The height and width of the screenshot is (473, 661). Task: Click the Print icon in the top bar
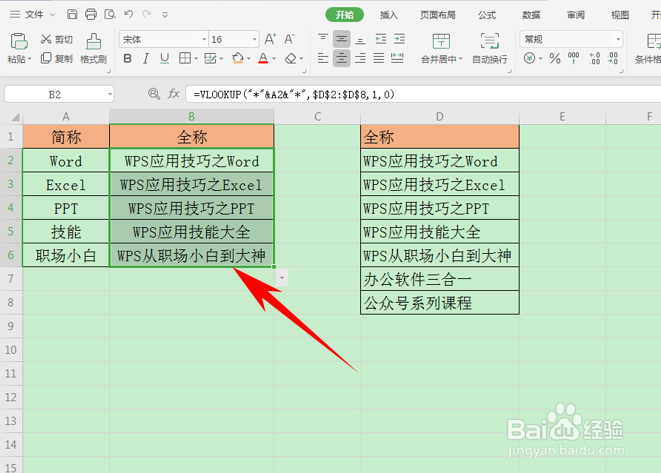(91, 14)
